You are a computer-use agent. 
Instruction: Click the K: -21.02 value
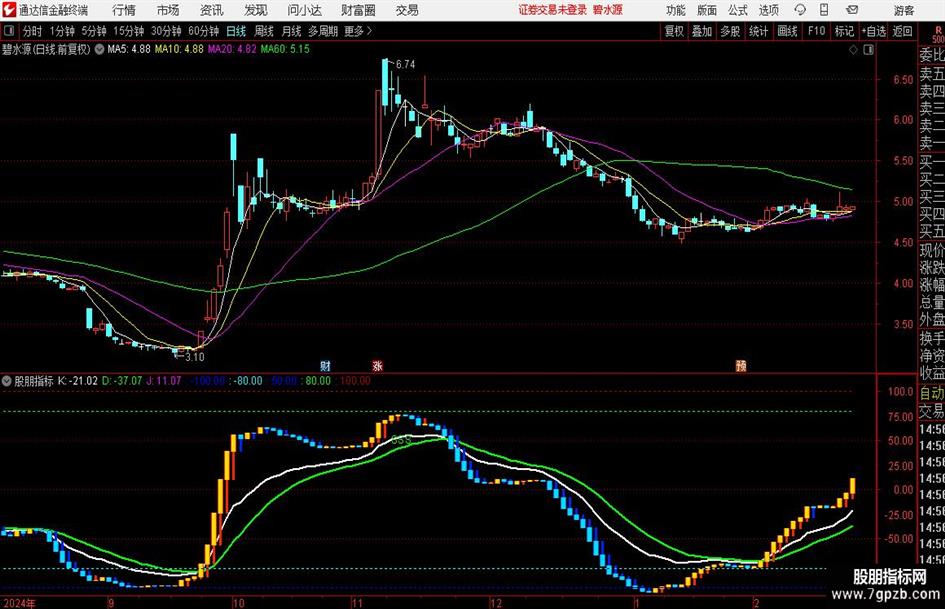click(x=78, y=381)
